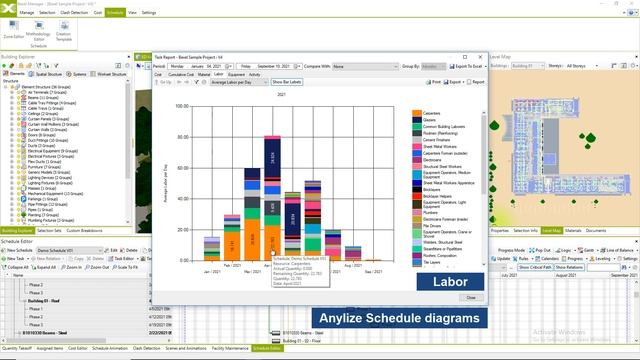Open the Compare With dropdown
Image resolution: width=640 pixels, height=360 pixels.
coord(365,66)
